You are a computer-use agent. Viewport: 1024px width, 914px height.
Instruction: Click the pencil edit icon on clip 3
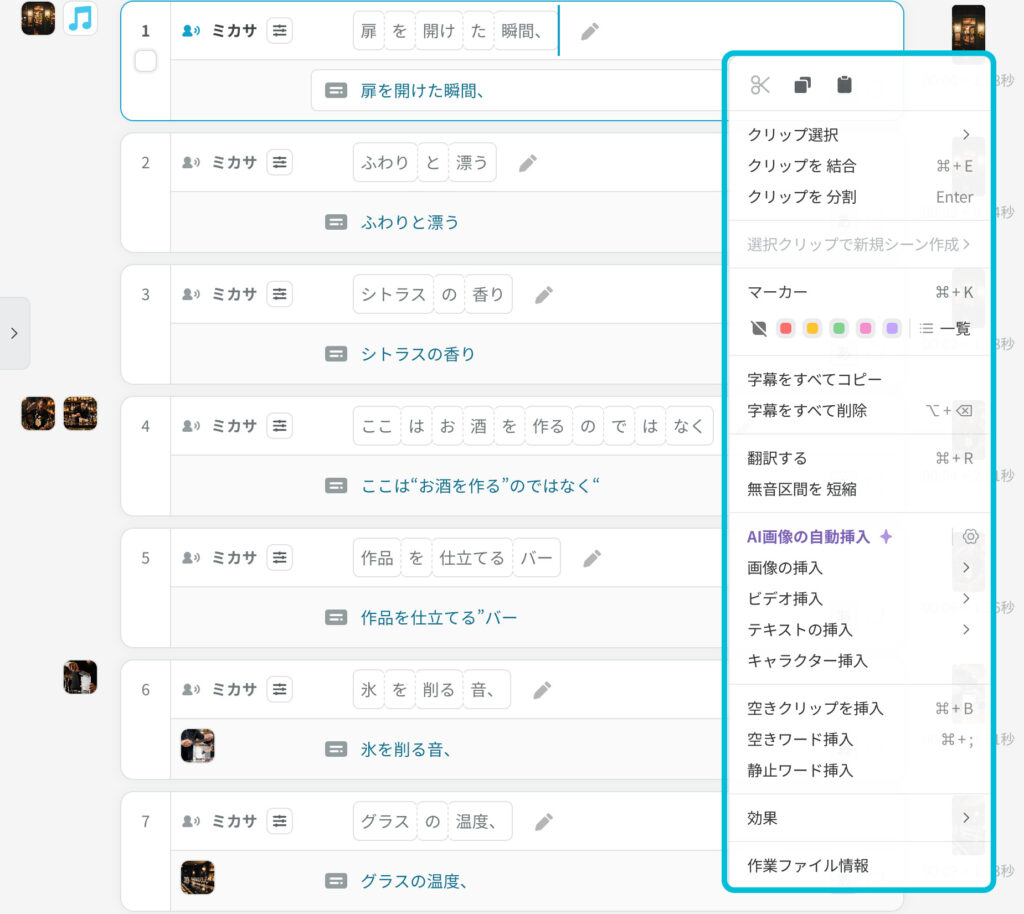[543, 295]
